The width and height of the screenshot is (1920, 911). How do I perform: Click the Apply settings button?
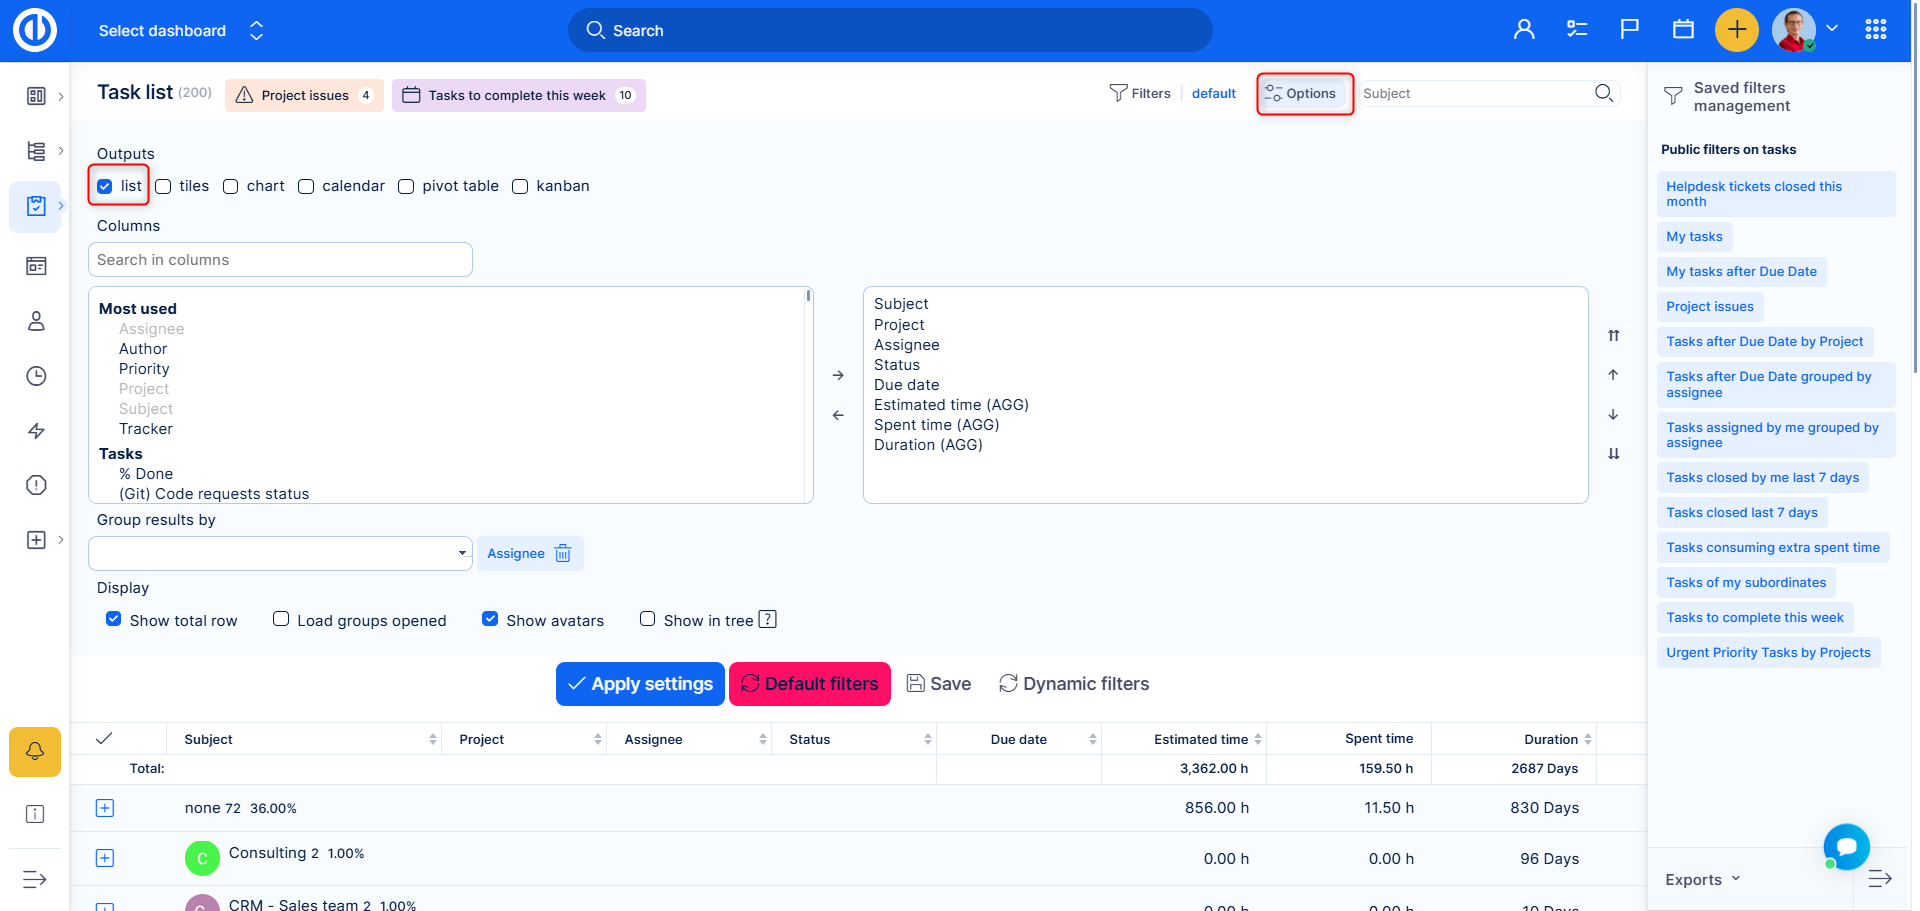pyautogui.click(x=640, y=684)
